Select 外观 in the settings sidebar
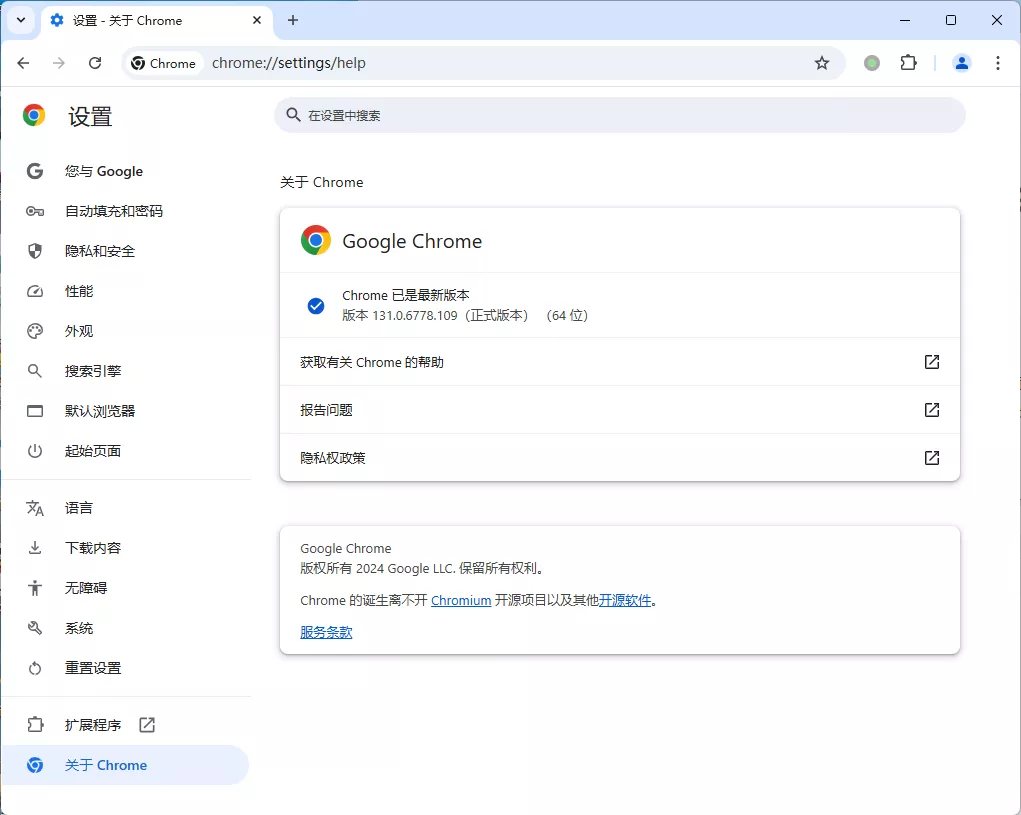The height and width of the screenshot is (815, 1021). [x=79, y=330]
